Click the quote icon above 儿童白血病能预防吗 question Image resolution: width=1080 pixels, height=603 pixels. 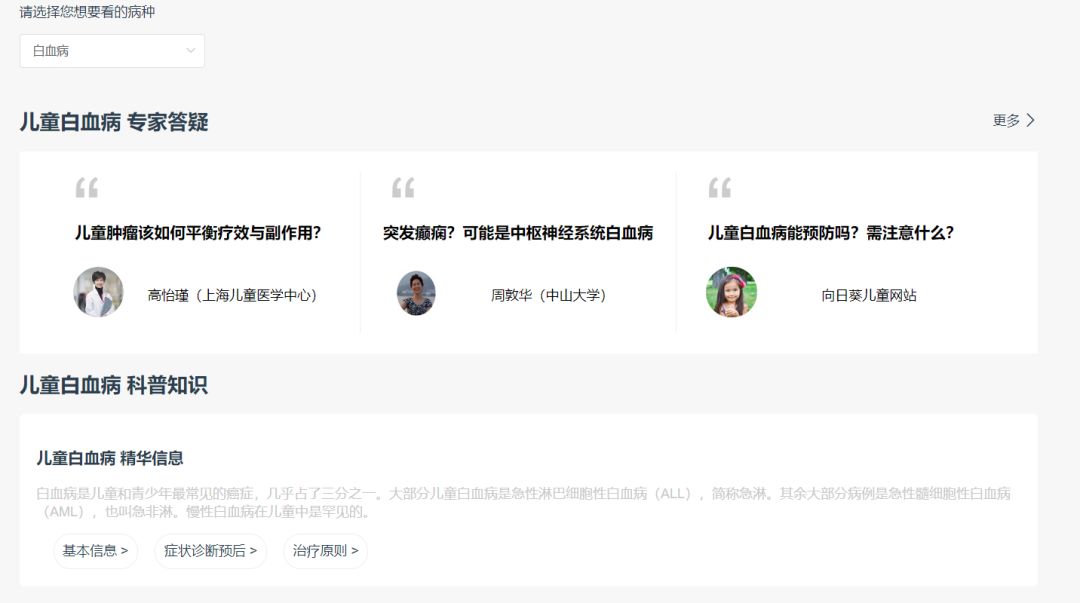click(x=720, y=190)
